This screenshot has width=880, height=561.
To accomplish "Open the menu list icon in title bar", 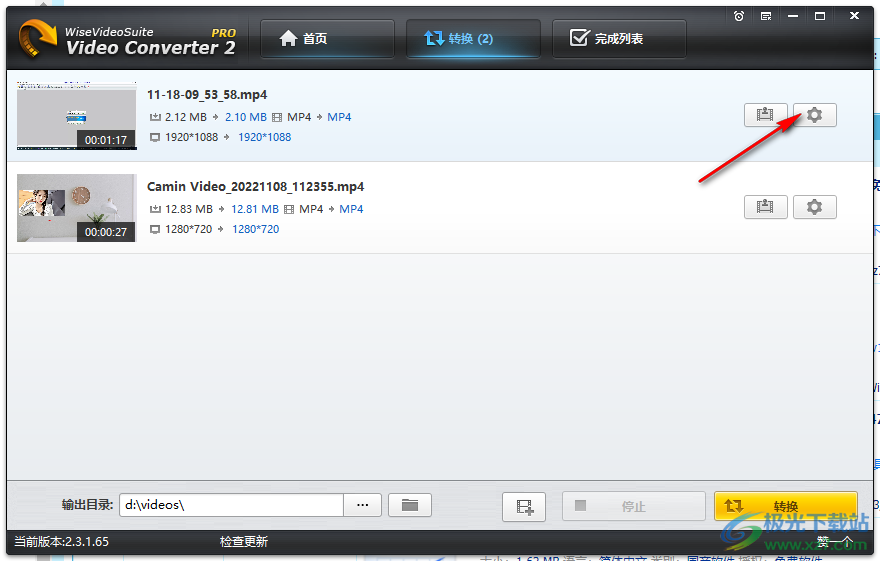I will point(766,16).
